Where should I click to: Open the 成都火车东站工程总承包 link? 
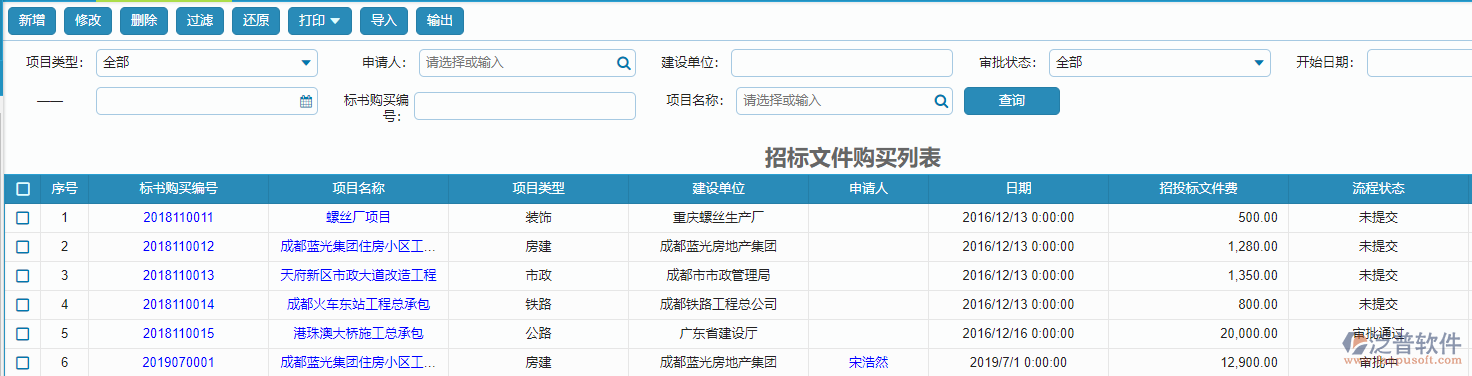pos(359,304)
